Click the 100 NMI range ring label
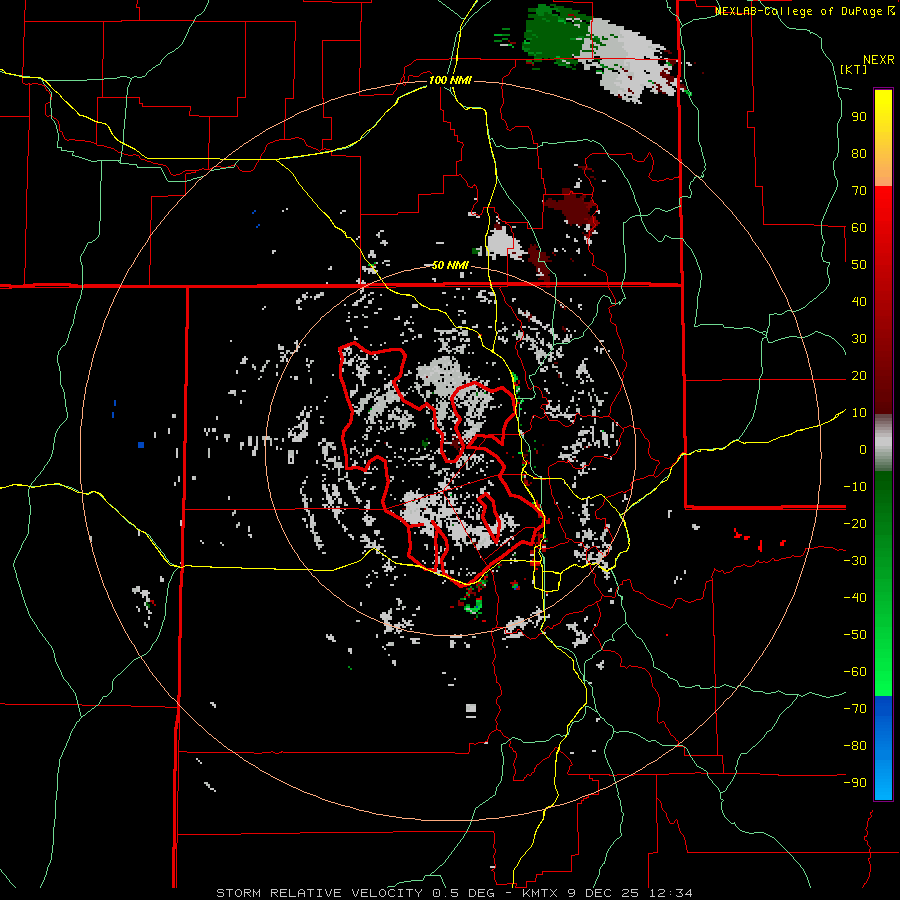 451,79
